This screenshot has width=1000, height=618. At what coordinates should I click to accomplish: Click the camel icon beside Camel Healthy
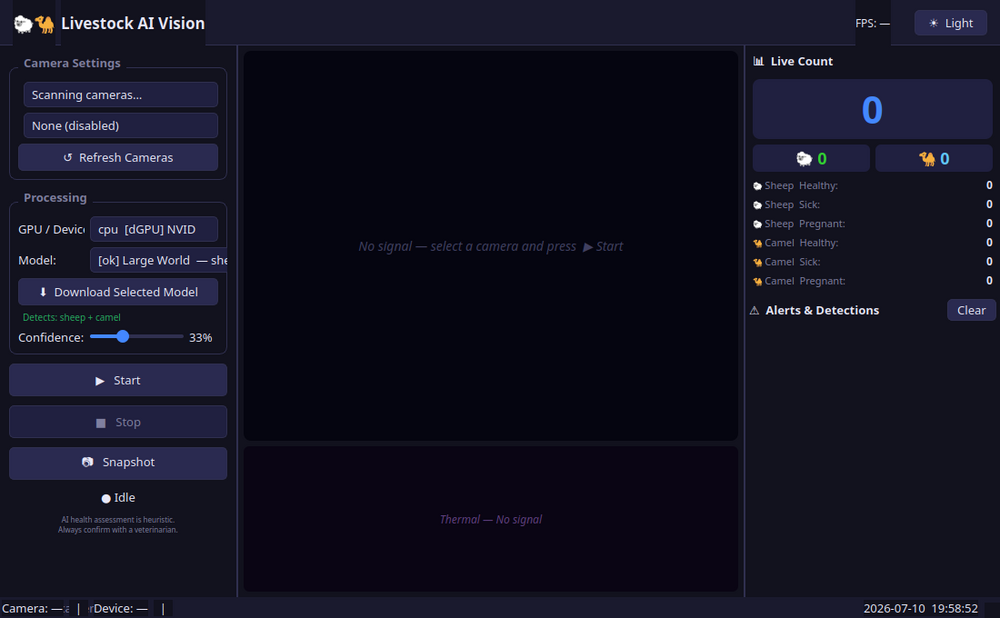[x=757, y=244]
